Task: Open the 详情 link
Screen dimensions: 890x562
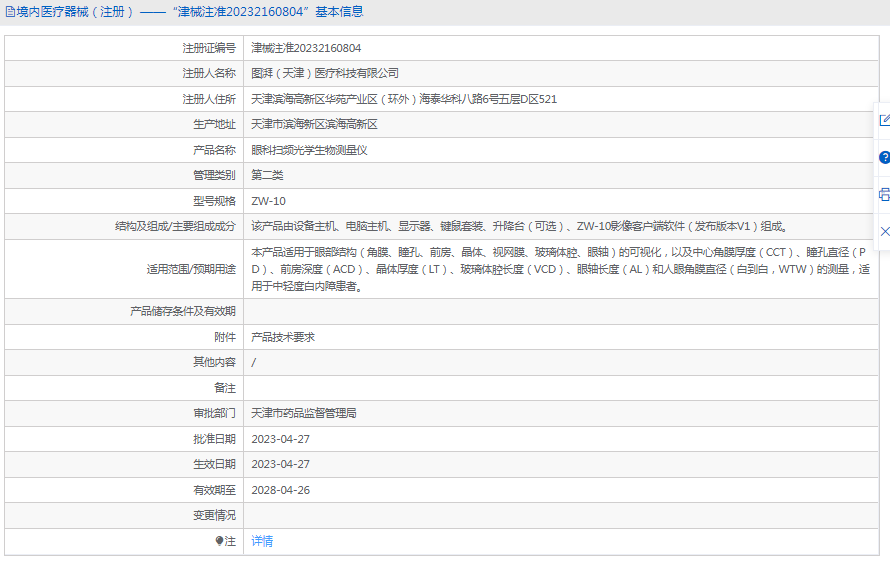Action: click(x=262, y=541)
